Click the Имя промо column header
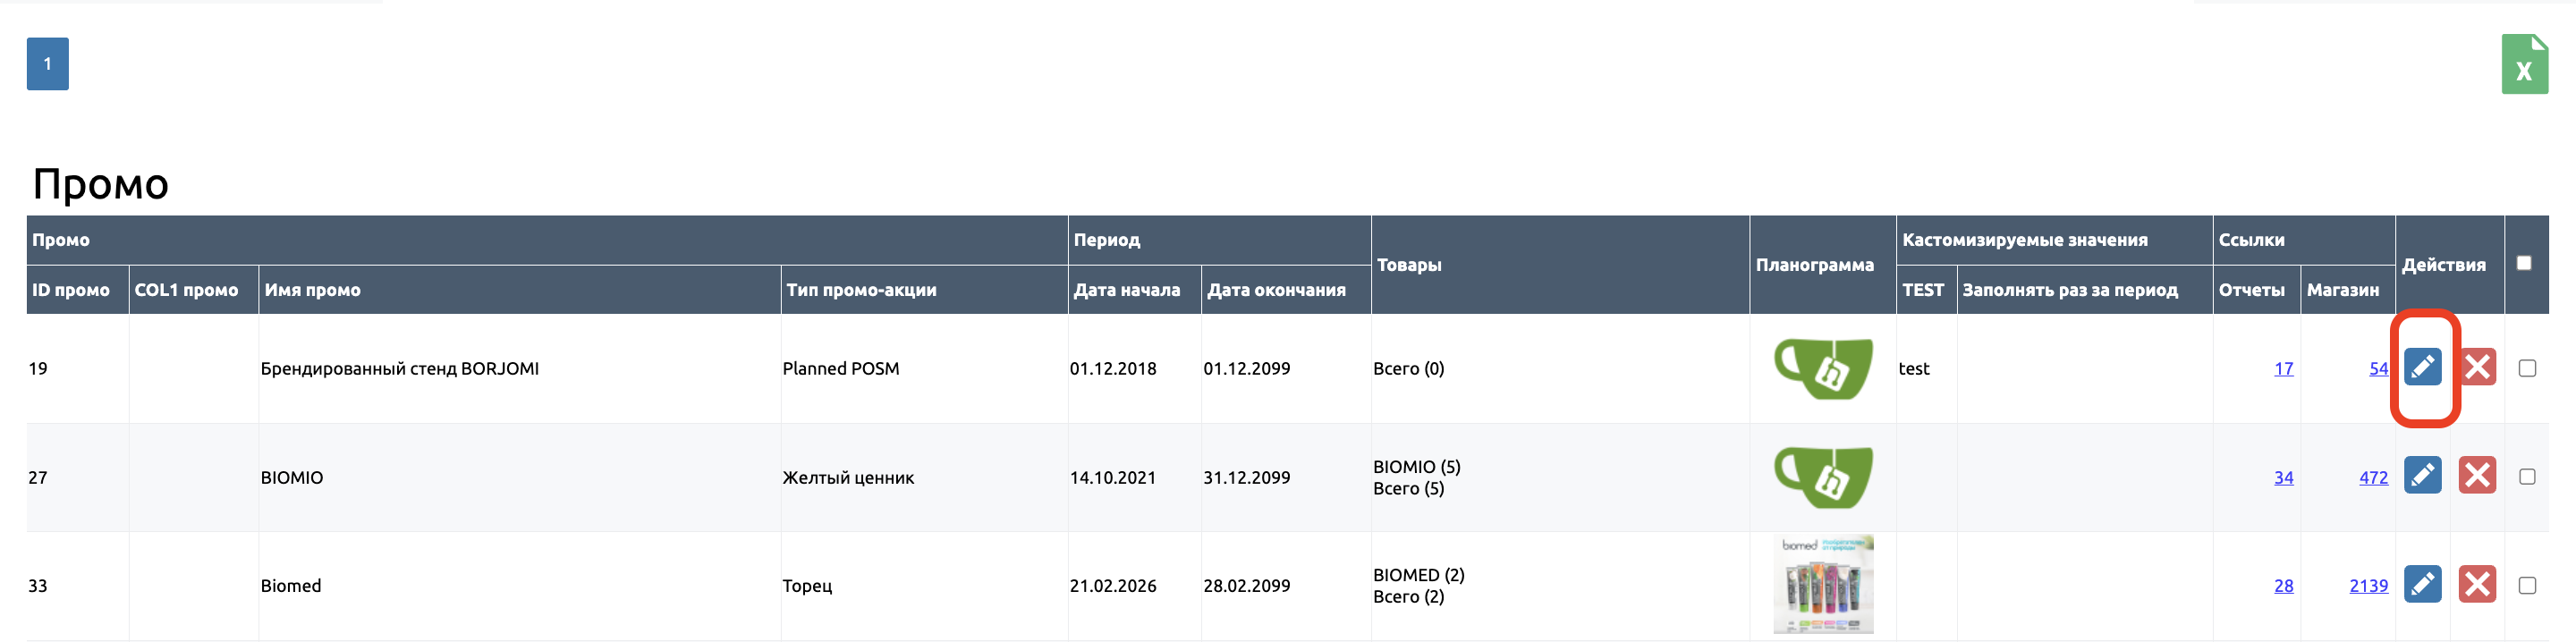 tap(312, 290)
